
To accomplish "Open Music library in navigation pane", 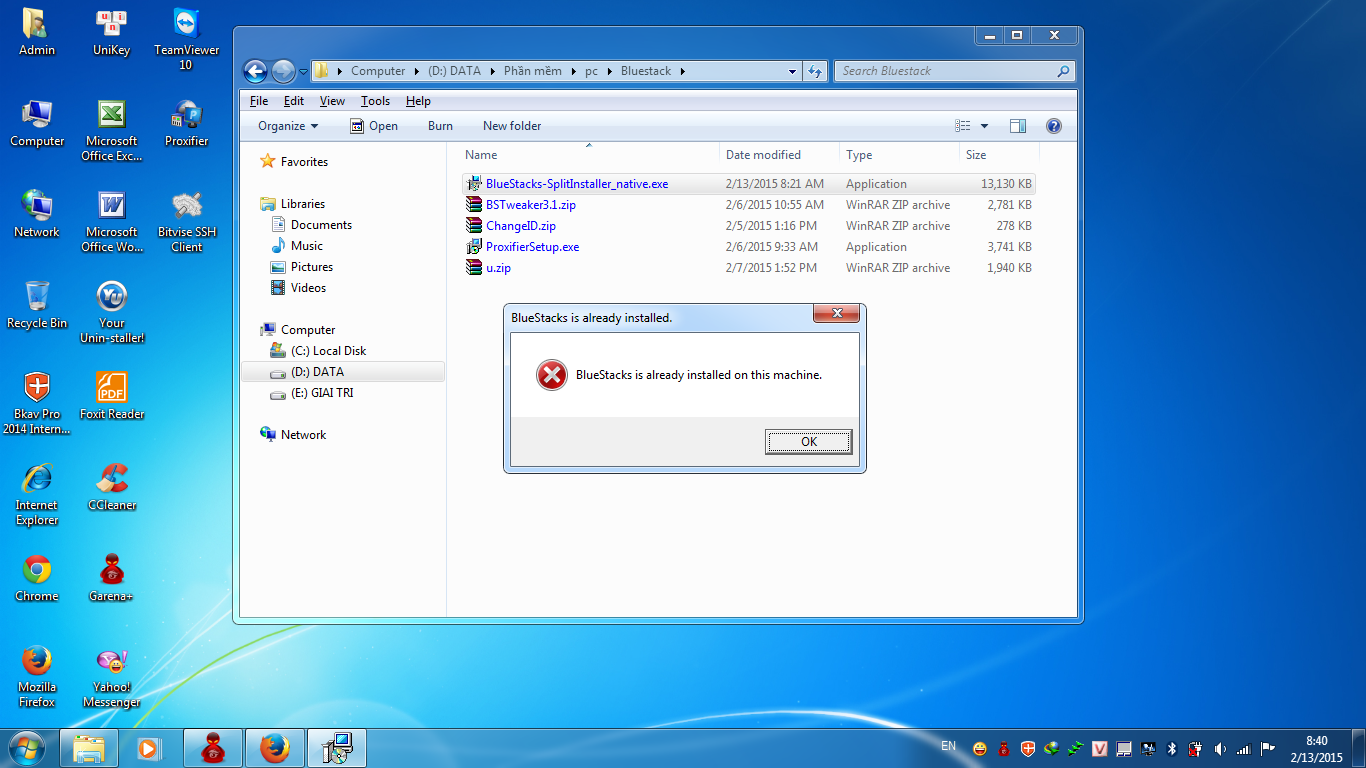I will [x=306, y=246].
